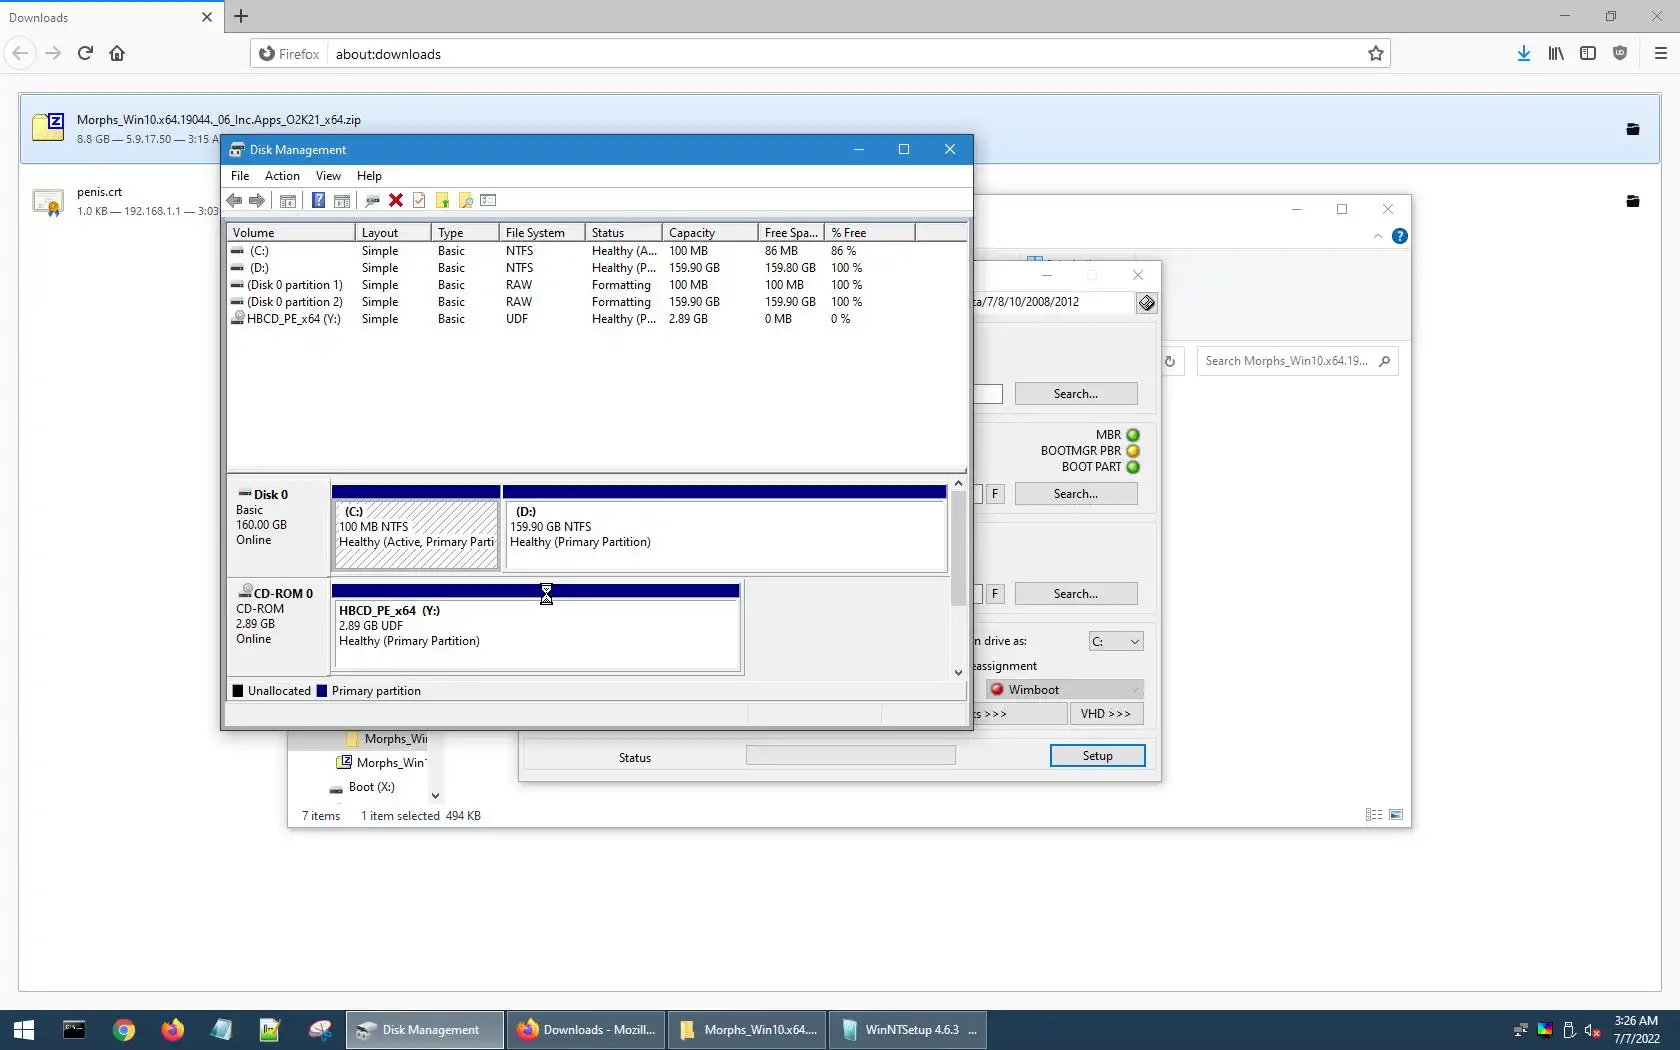Open the Help menu in Disk Management
This screenshot has width=1680, height=1050.
[369, 176]
